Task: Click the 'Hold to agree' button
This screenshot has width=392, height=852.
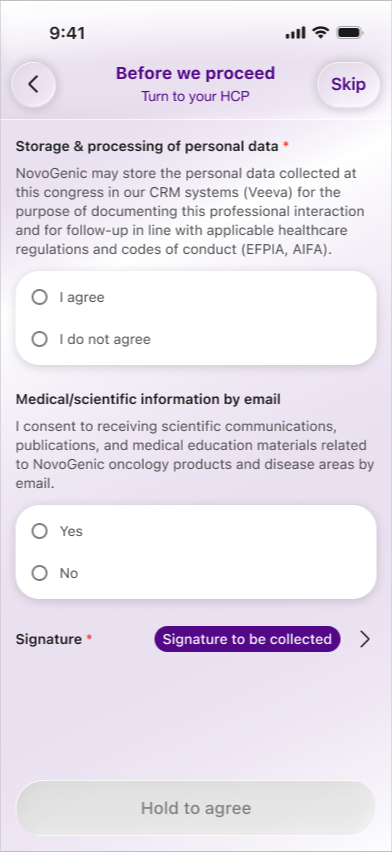Action: (x=196, y=808)
